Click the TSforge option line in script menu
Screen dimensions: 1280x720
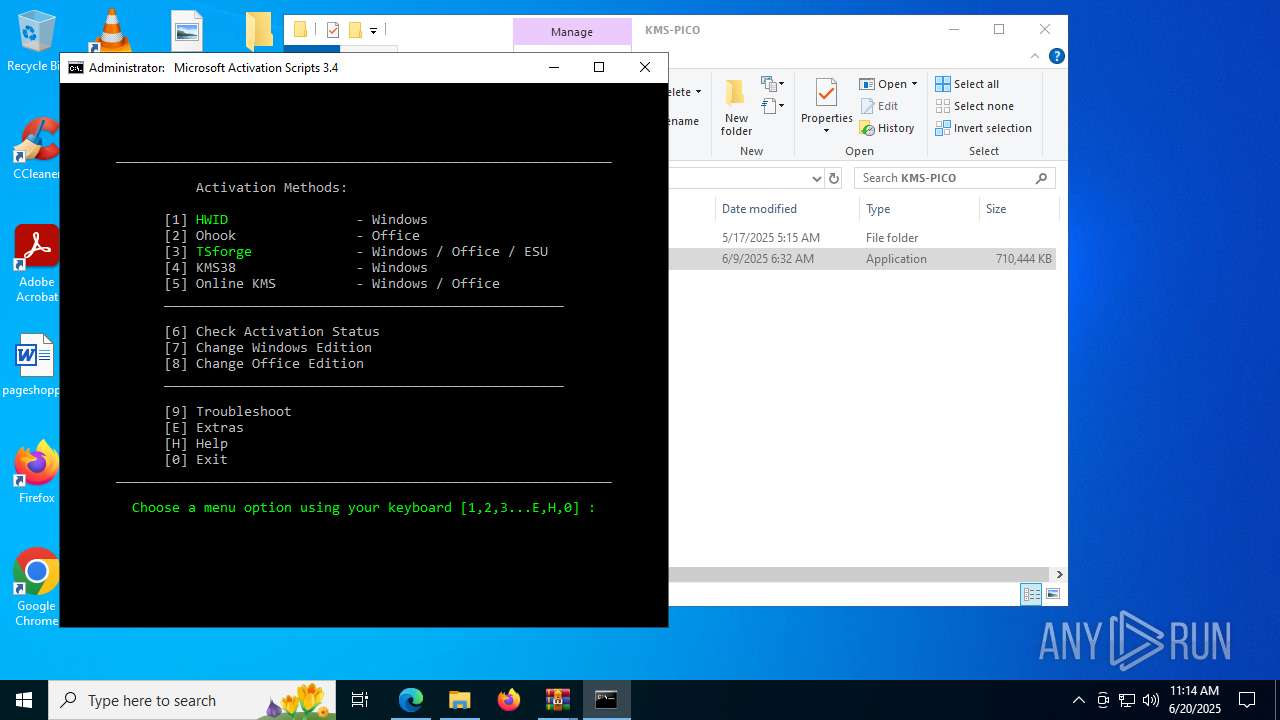pyautogui.click(x=356, y=251)
